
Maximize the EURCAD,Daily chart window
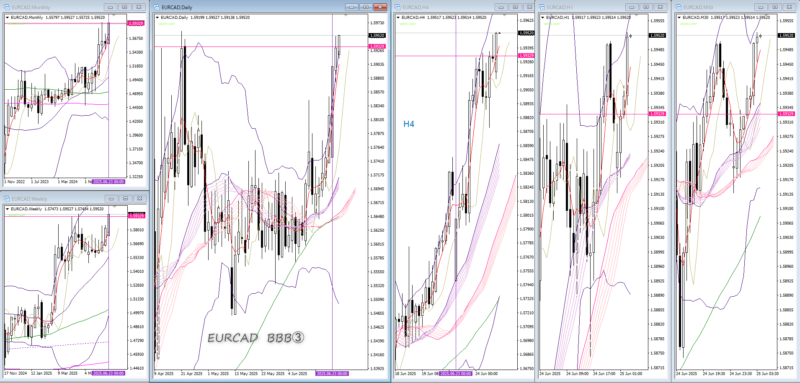click(365, 7)
